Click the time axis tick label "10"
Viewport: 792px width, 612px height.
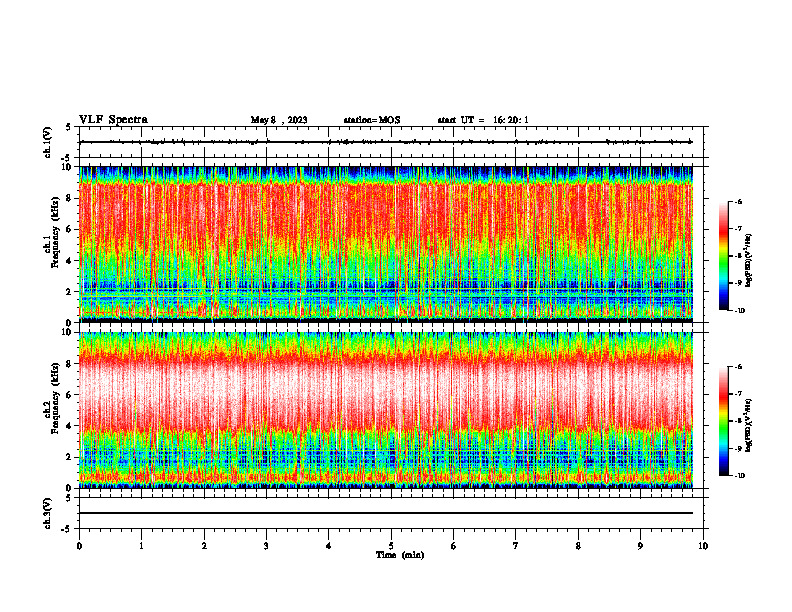(x=703, y=546)
